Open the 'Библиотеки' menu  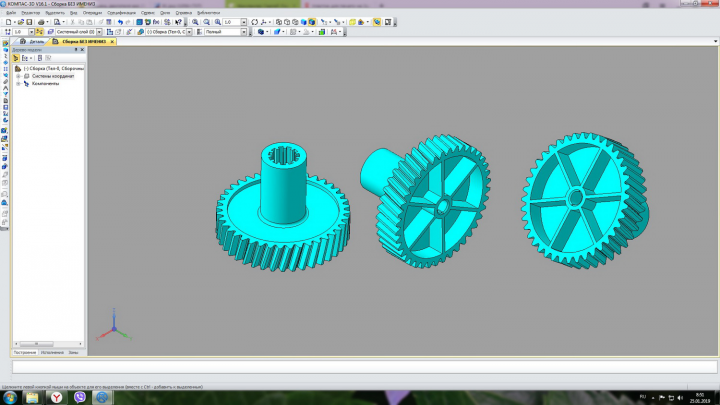click(208, 13)
